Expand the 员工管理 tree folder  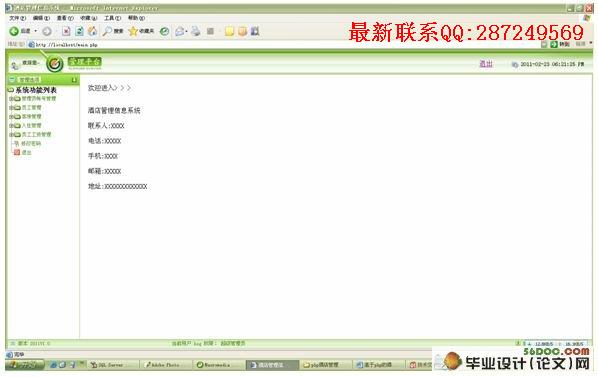(x=11, y=108)
